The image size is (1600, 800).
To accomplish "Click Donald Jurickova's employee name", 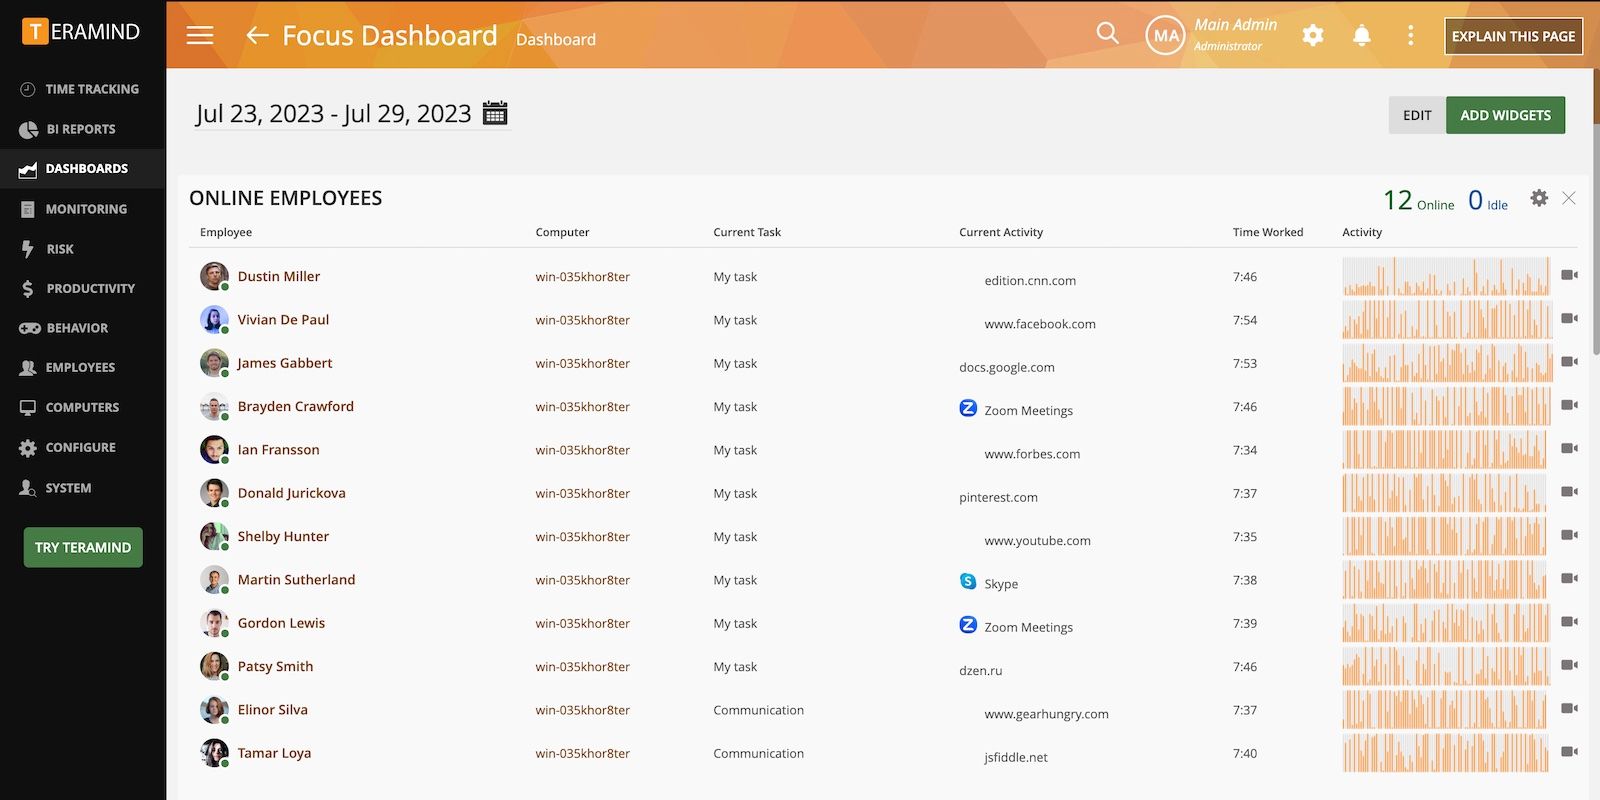I will [x=292, y=493].
